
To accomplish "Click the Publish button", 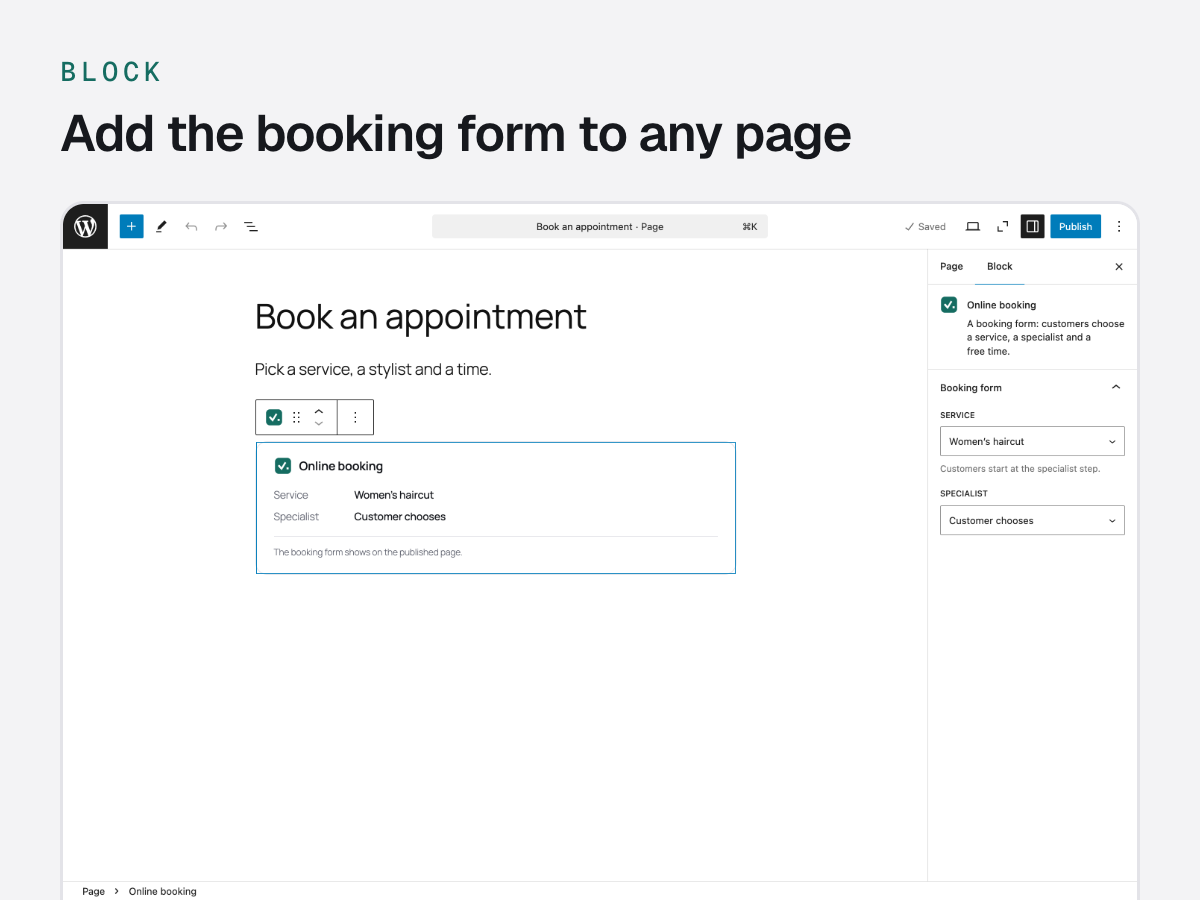I will (1076, 227).
